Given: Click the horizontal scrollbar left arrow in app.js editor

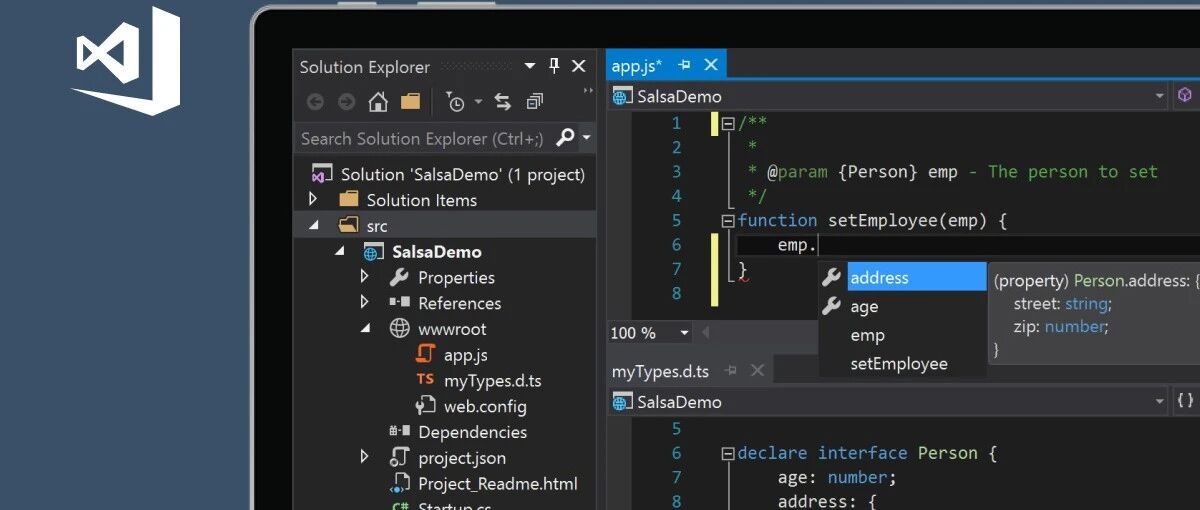Looking at the screenshot, I should (x=706, y=333).
